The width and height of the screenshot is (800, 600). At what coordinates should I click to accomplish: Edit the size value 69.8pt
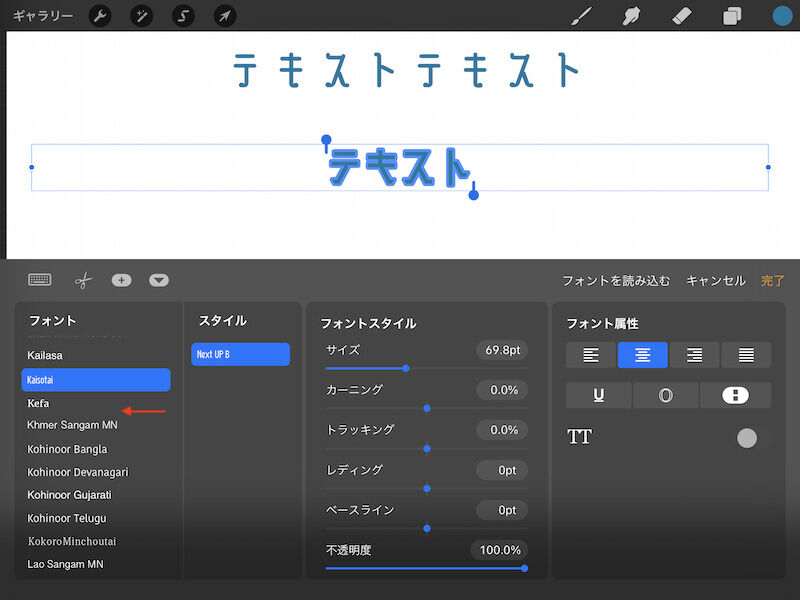502,350
